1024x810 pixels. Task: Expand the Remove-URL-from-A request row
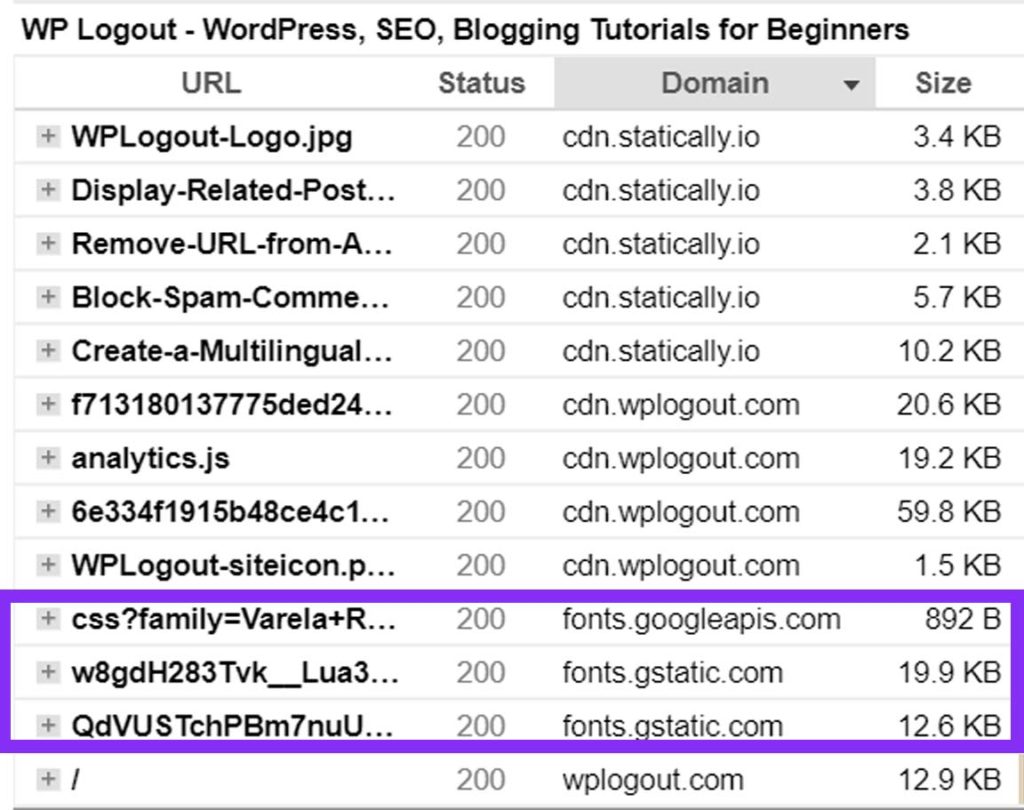click(x=47, y=244)
